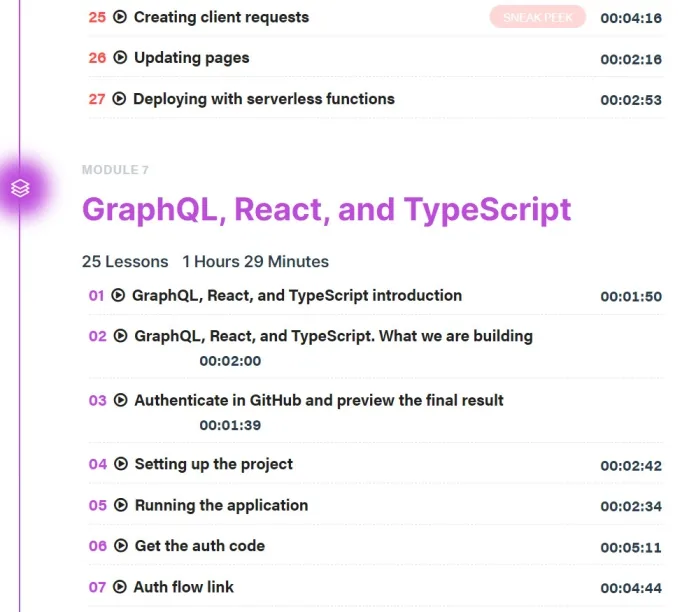Click purple lesson number 01
The image size is (682, 612).
pos(96,296)
